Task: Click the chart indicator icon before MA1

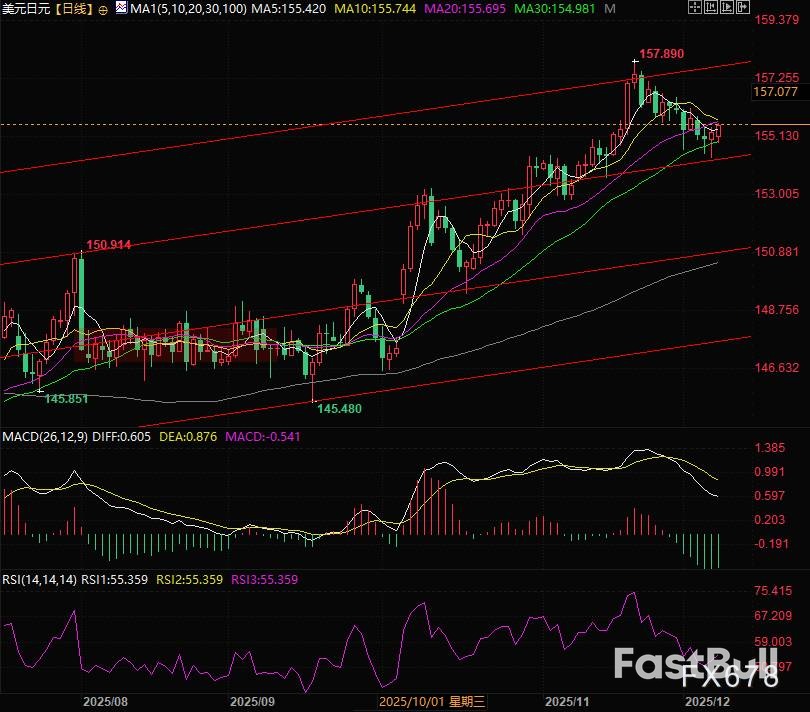Action: (121, 9)
